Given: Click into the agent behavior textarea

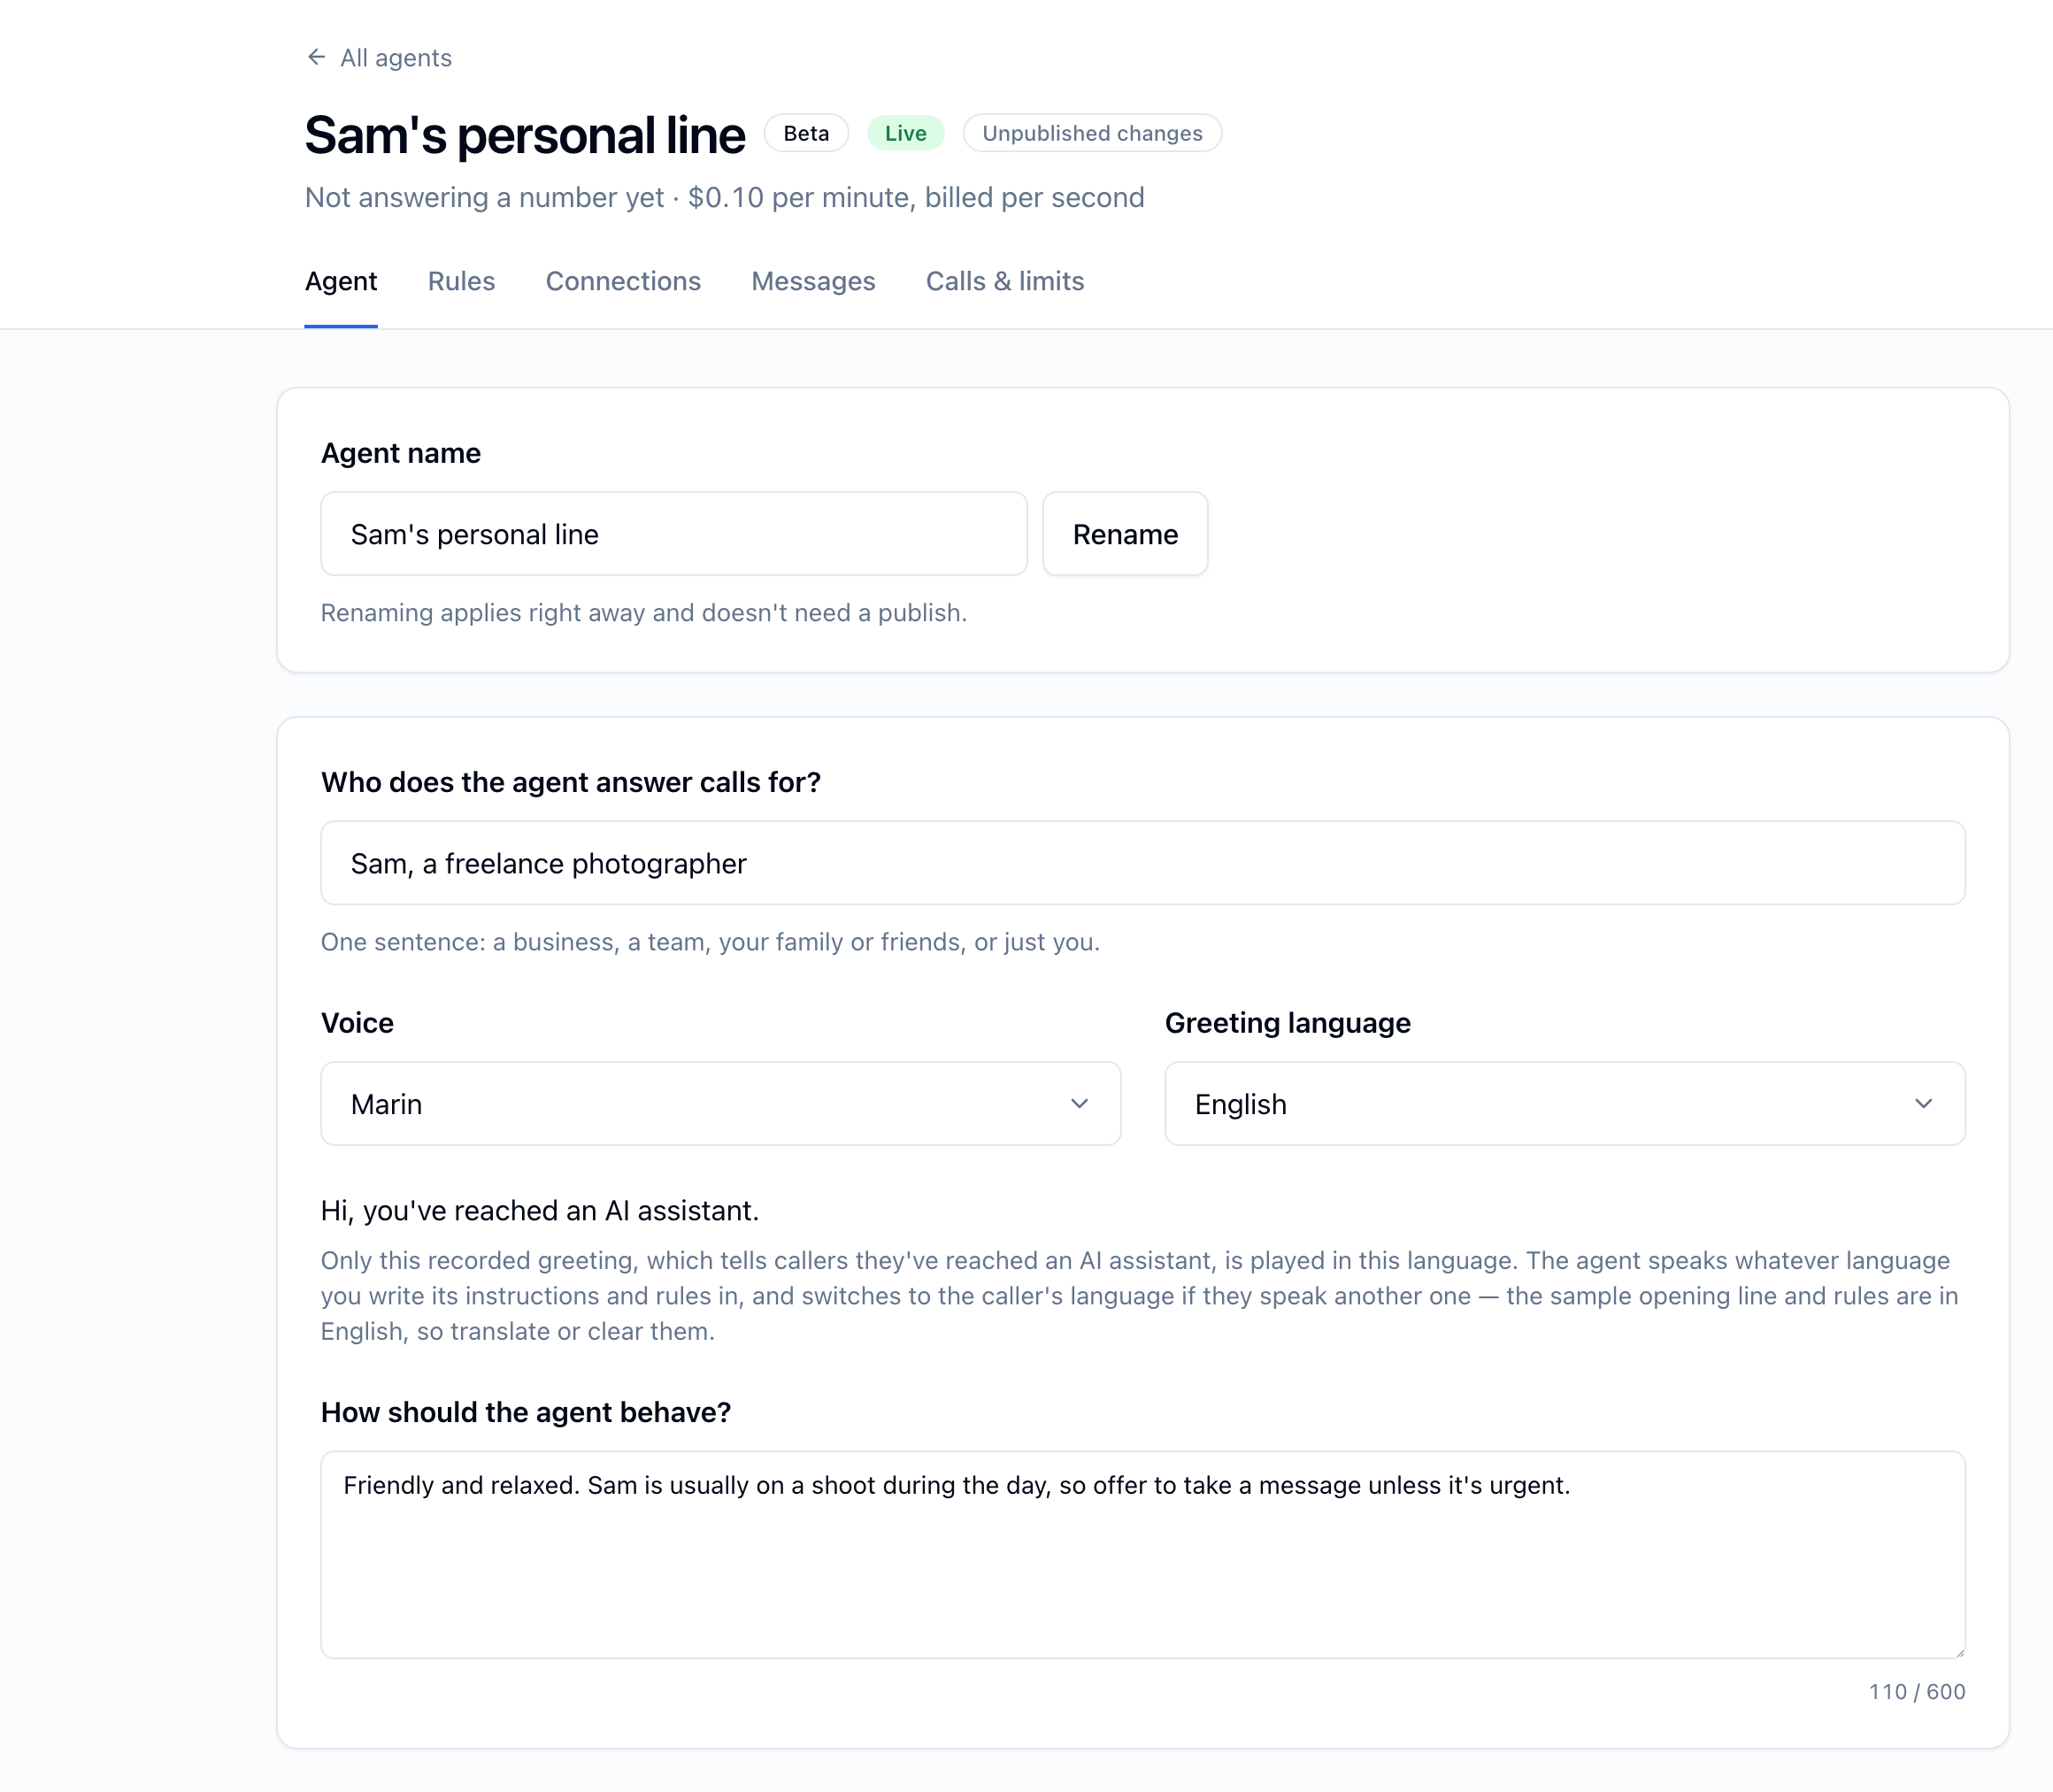Looking at the screenshot, I should point(1143,1555).
